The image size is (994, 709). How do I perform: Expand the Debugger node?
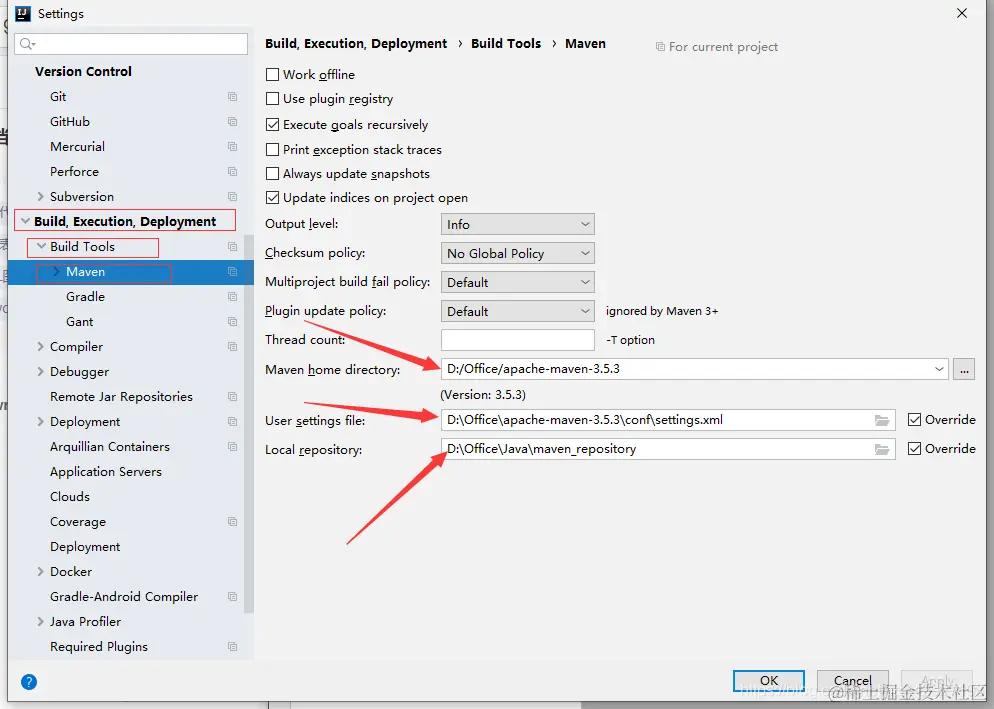[41, 372]
